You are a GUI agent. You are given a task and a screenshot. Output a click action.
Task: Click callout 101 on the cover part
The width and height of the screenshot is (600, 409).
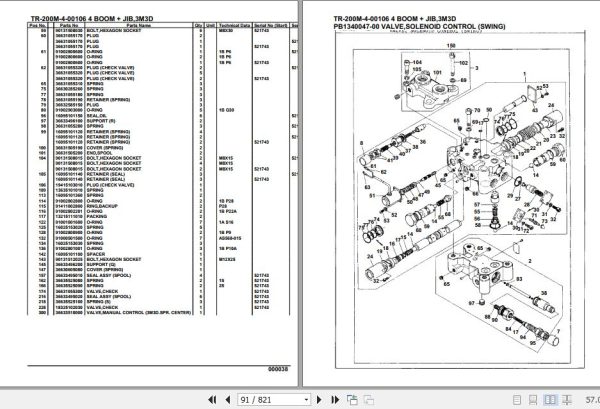[437, 72]
